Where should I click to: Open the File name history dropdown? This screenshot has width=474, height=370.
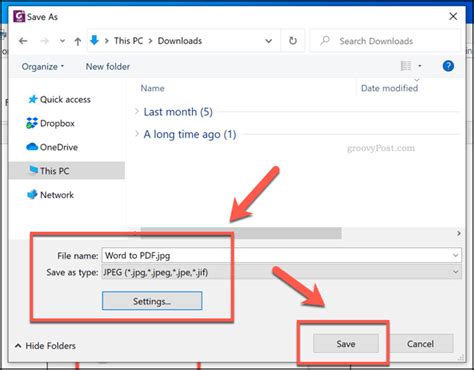coord(455,255)
